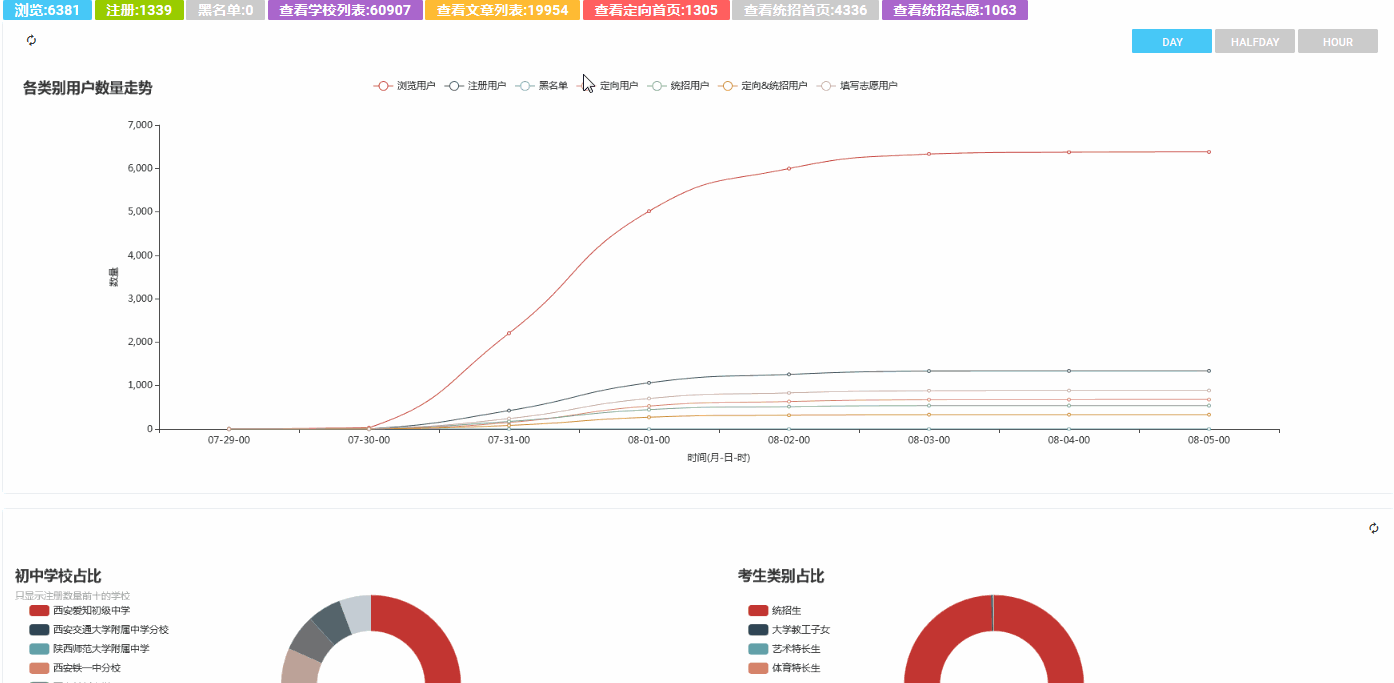
Task: Click the 7,000 y-axis label
Action: pyautogui.click(x=140, y=125)
